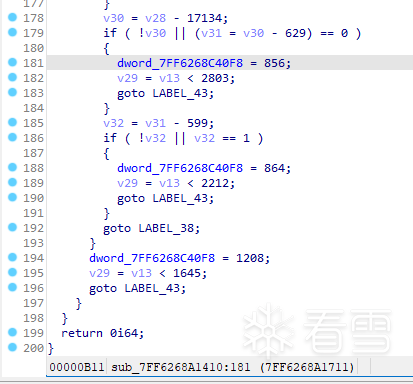The width and height of the screenshot is (413, 384).
Task: Click 0i64 return value on line 199
Action: coord(124,333)
